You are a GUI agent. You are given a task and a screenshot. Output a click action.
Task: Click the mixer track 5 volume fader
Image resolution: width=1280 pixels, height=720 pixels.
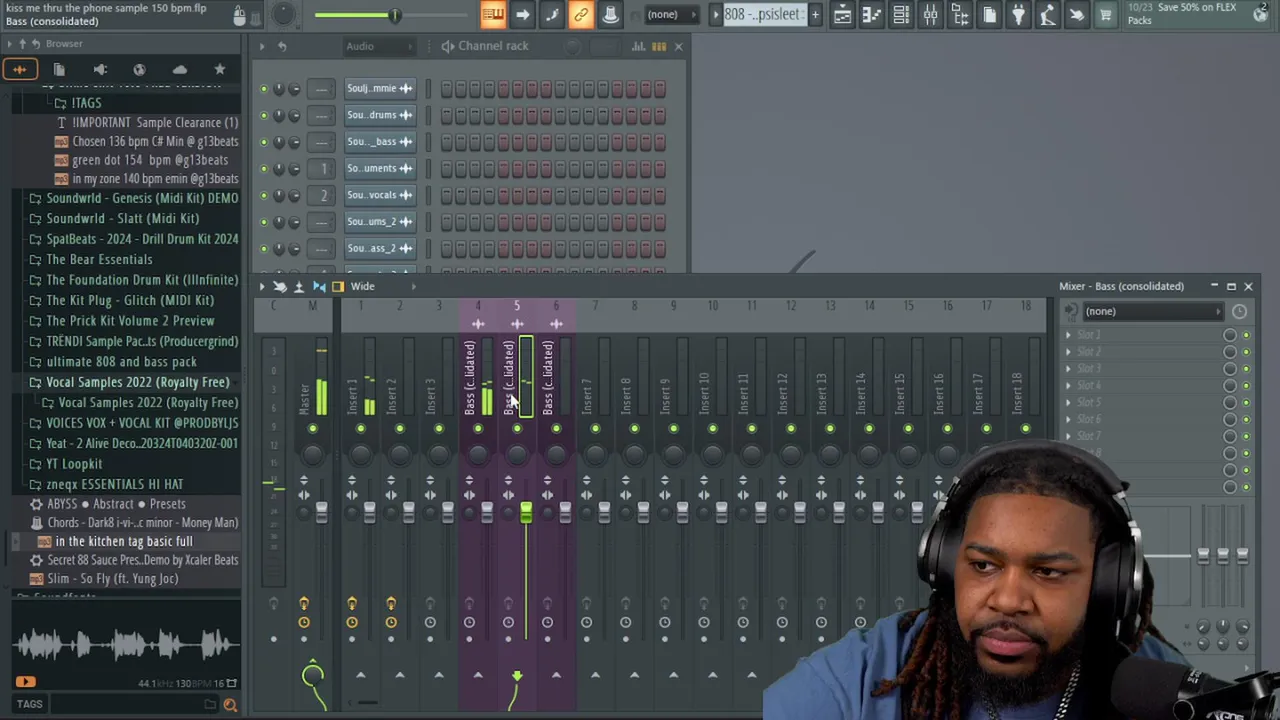[526, 513]
